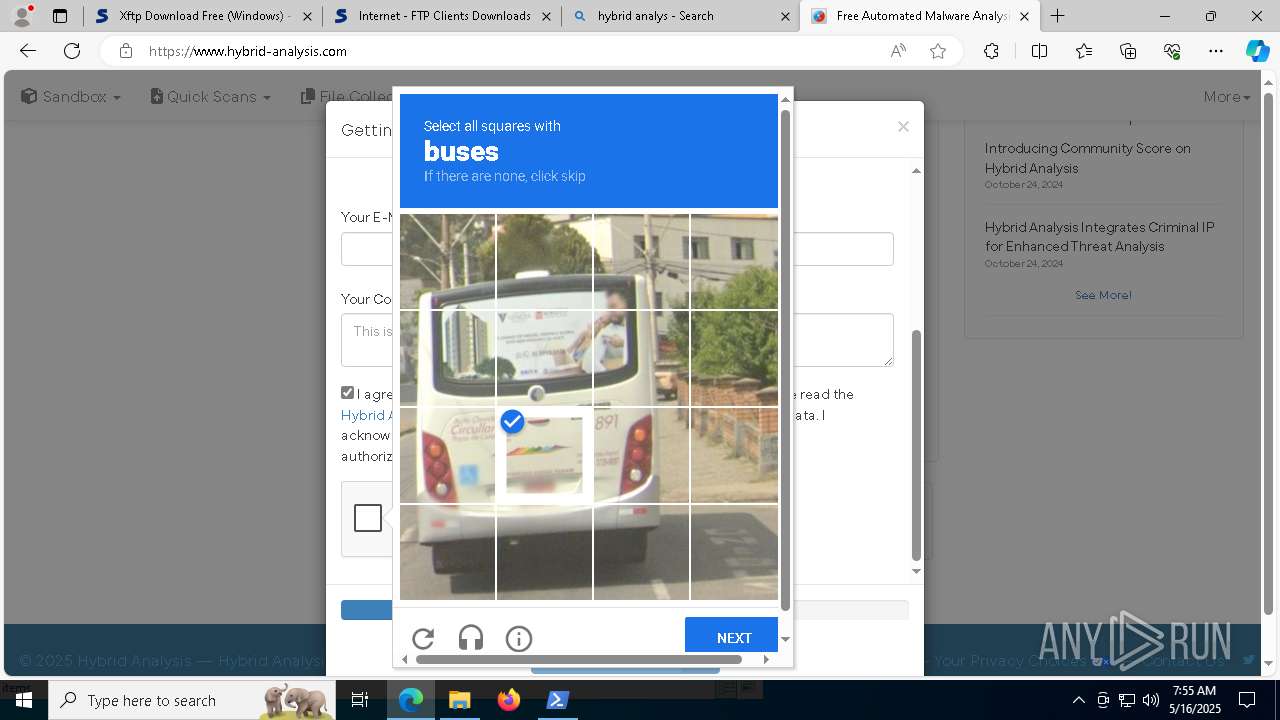The height and width of the screenshot is (720, 1280).
Task: Open the captcha help information icon
Action: 518,638
